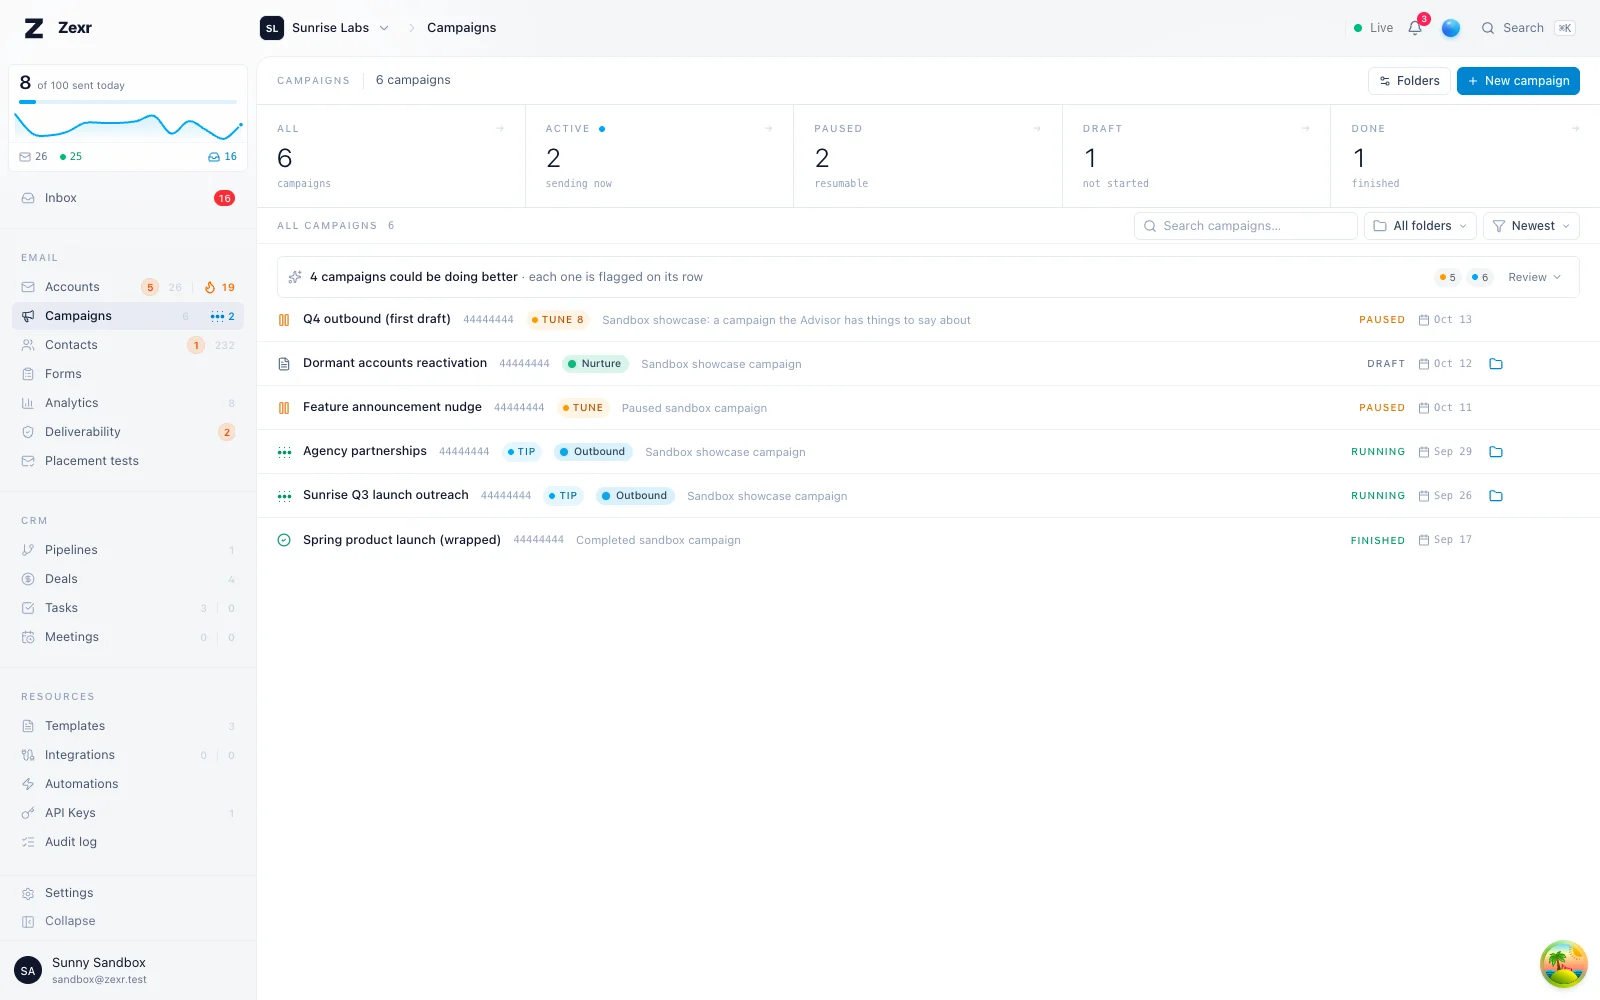Open Settings in the sidebar

click(x=128, y=893)
